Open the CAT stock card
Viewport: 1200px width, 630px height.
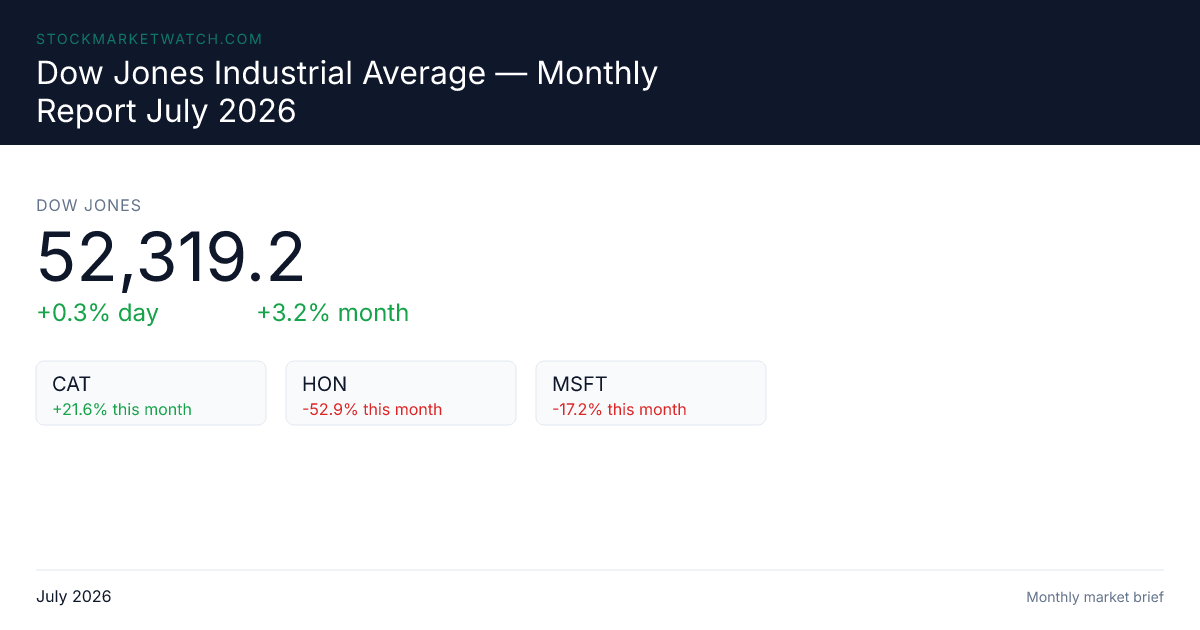151,393
